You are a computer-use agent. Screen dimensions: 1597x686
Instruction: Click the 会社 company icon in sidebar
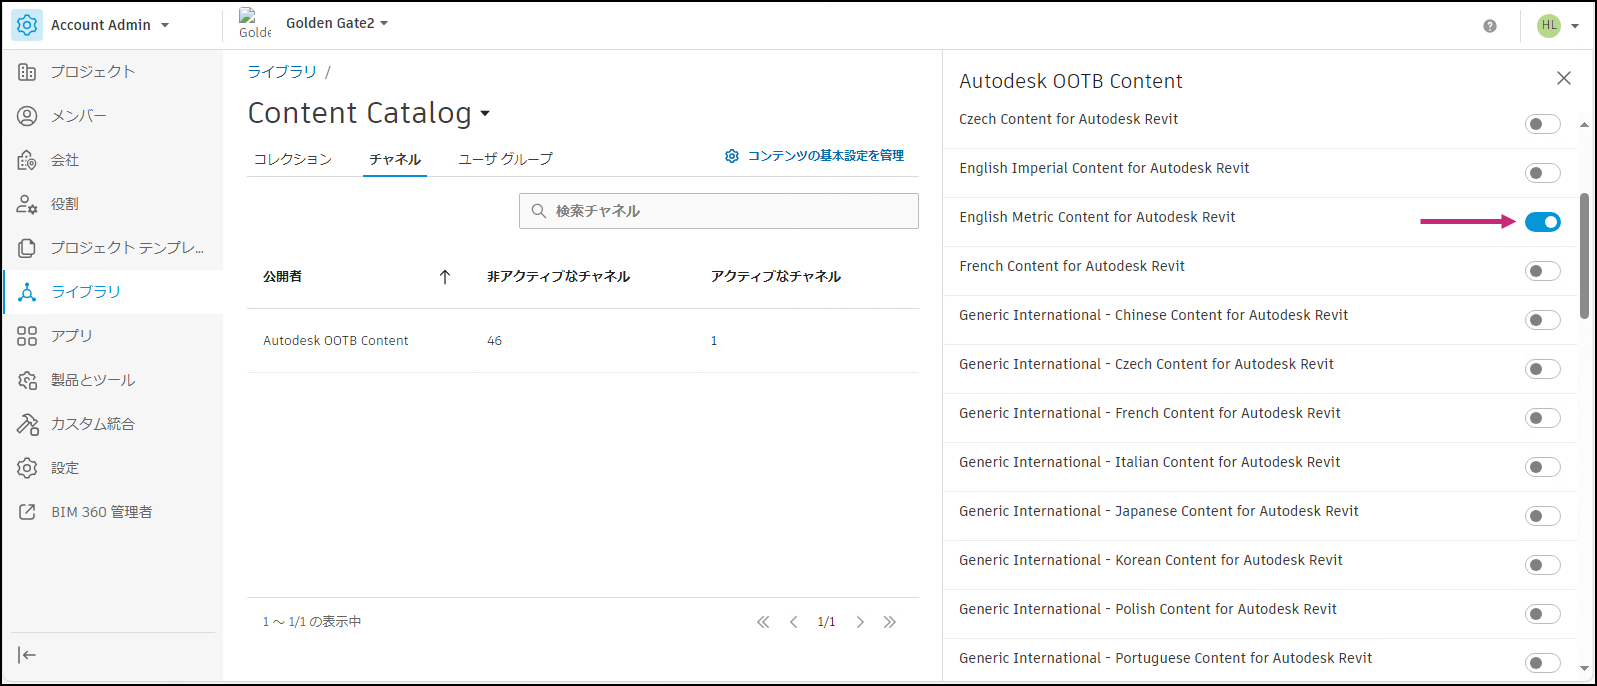click(x=27, y=160)
